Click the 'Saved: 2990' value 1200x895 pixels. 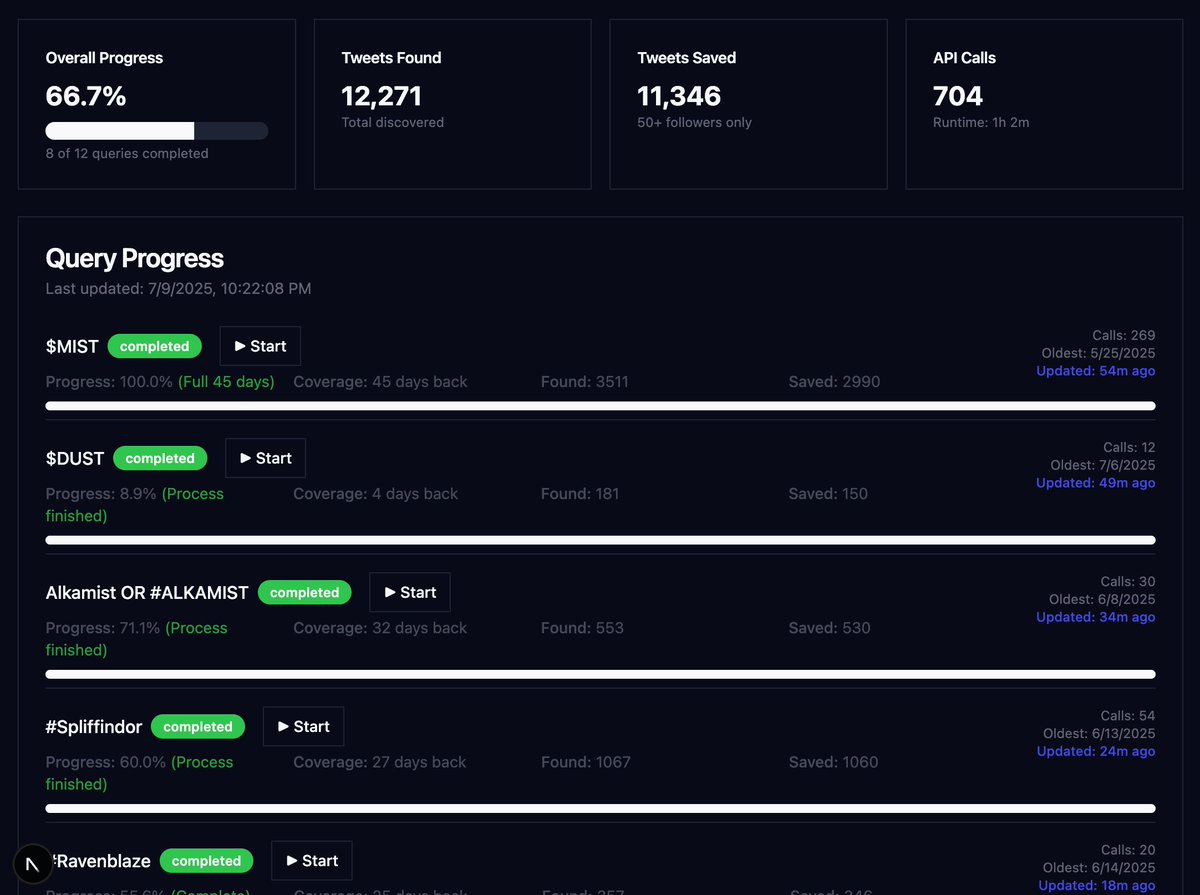coord(834,381)
